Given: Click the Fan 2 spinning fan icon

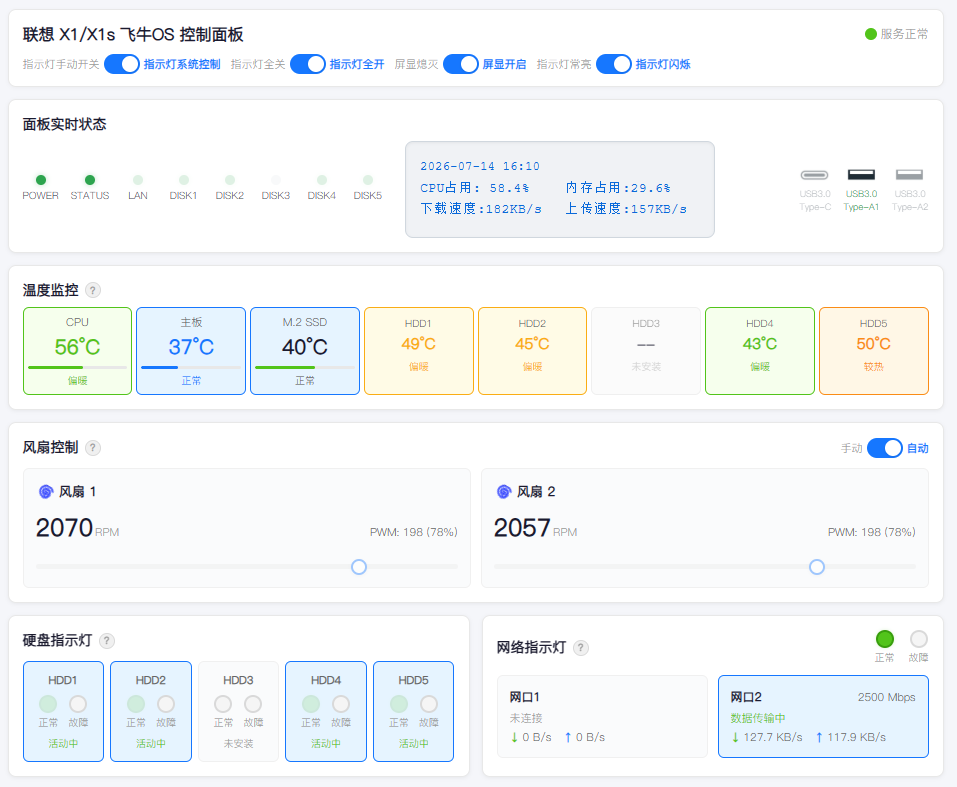Looking at the screenshot, I should [x=504, y=491].
